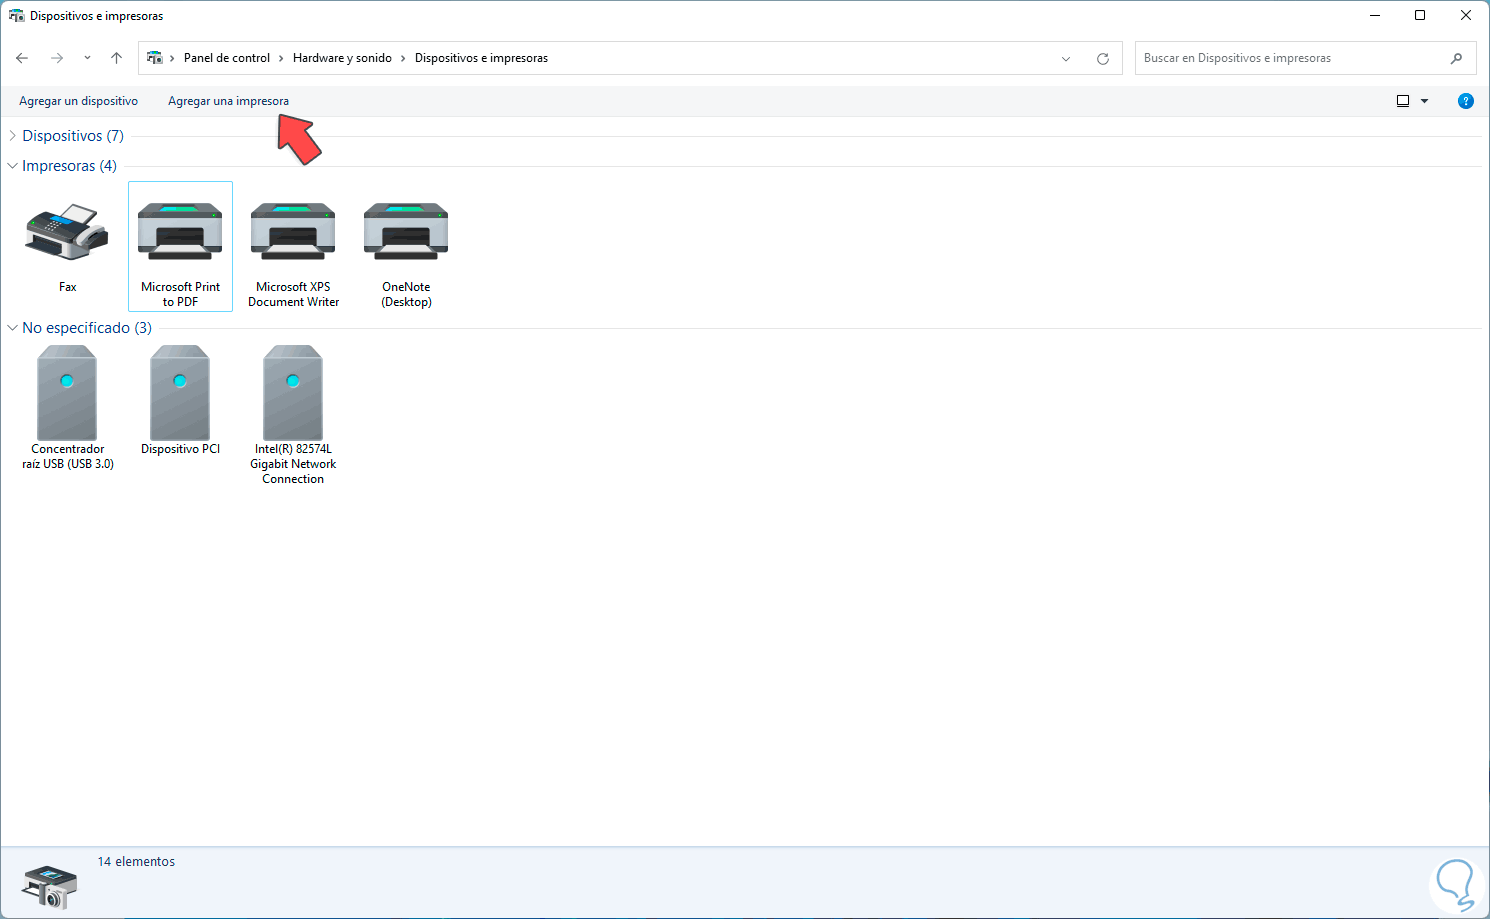Image resolution: width=1490 pixels, height=919 pixels.
Task: Collapse the No especificado (3) group
Action: pos(12,328)
